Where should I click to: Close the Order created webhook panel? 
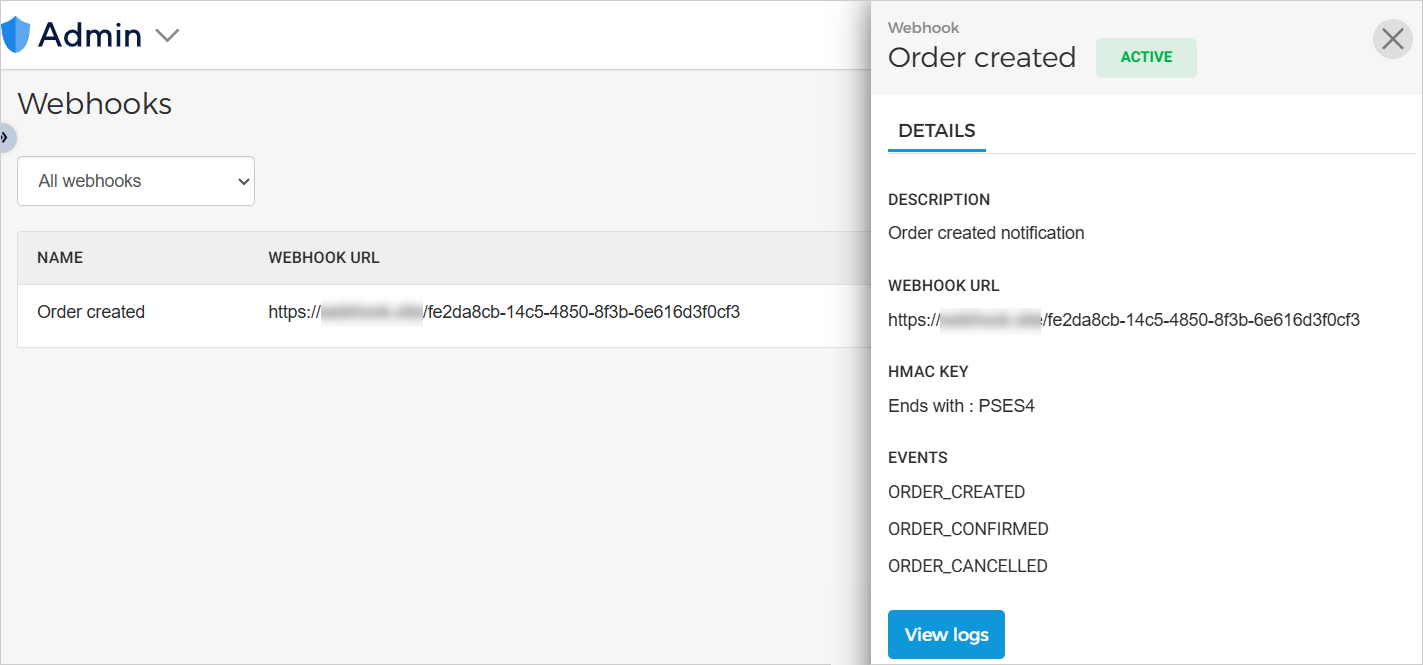pos(1392,39)
